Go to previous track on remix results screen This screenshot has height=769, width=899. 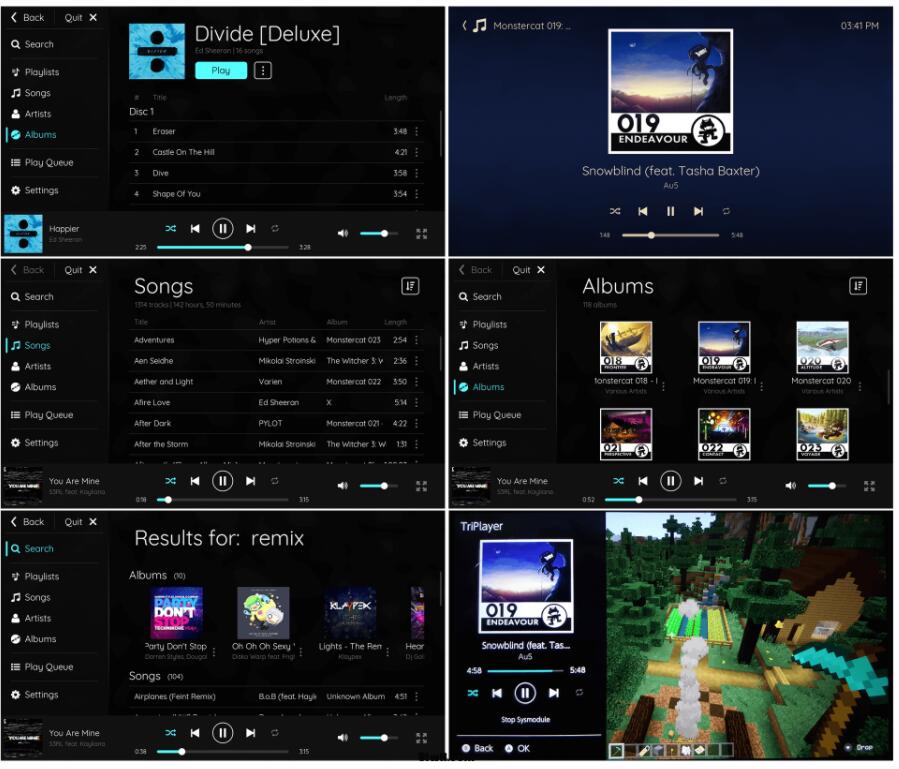tap(195, 733)
